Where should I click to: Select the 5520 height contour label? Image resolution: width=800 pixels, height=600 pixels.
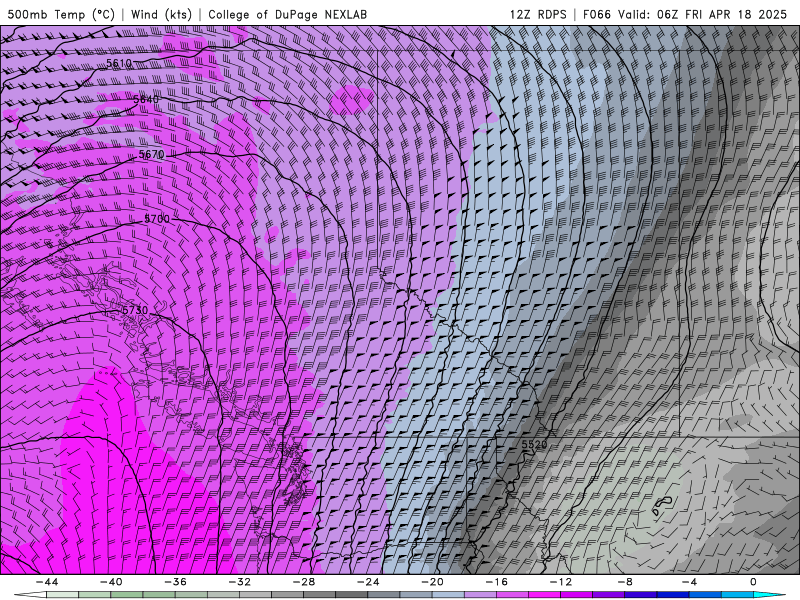point(534,444)
